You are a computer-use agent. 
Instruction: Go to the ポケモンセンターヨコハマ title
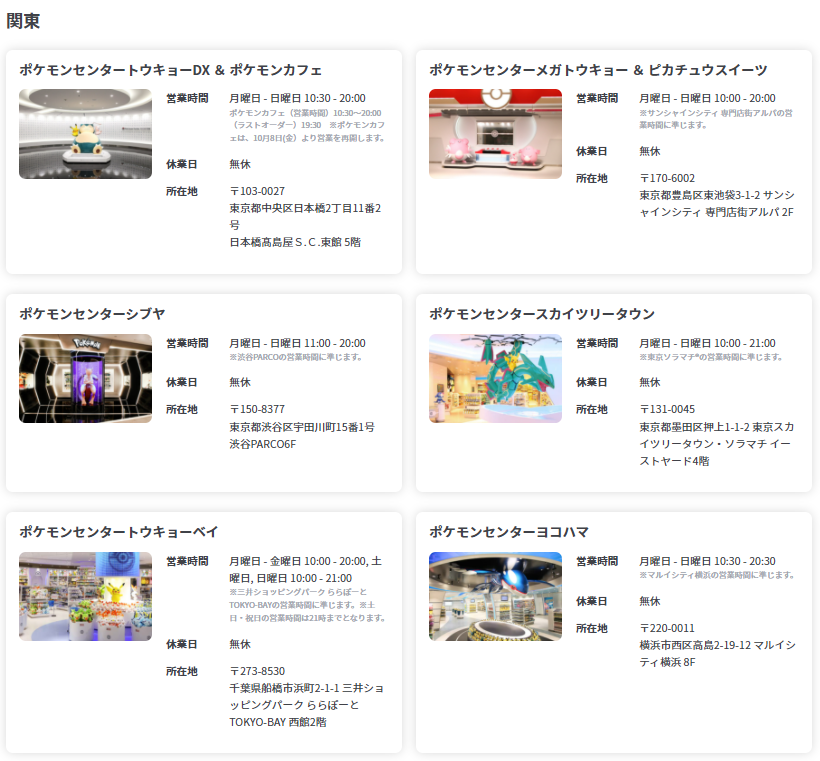509,532
